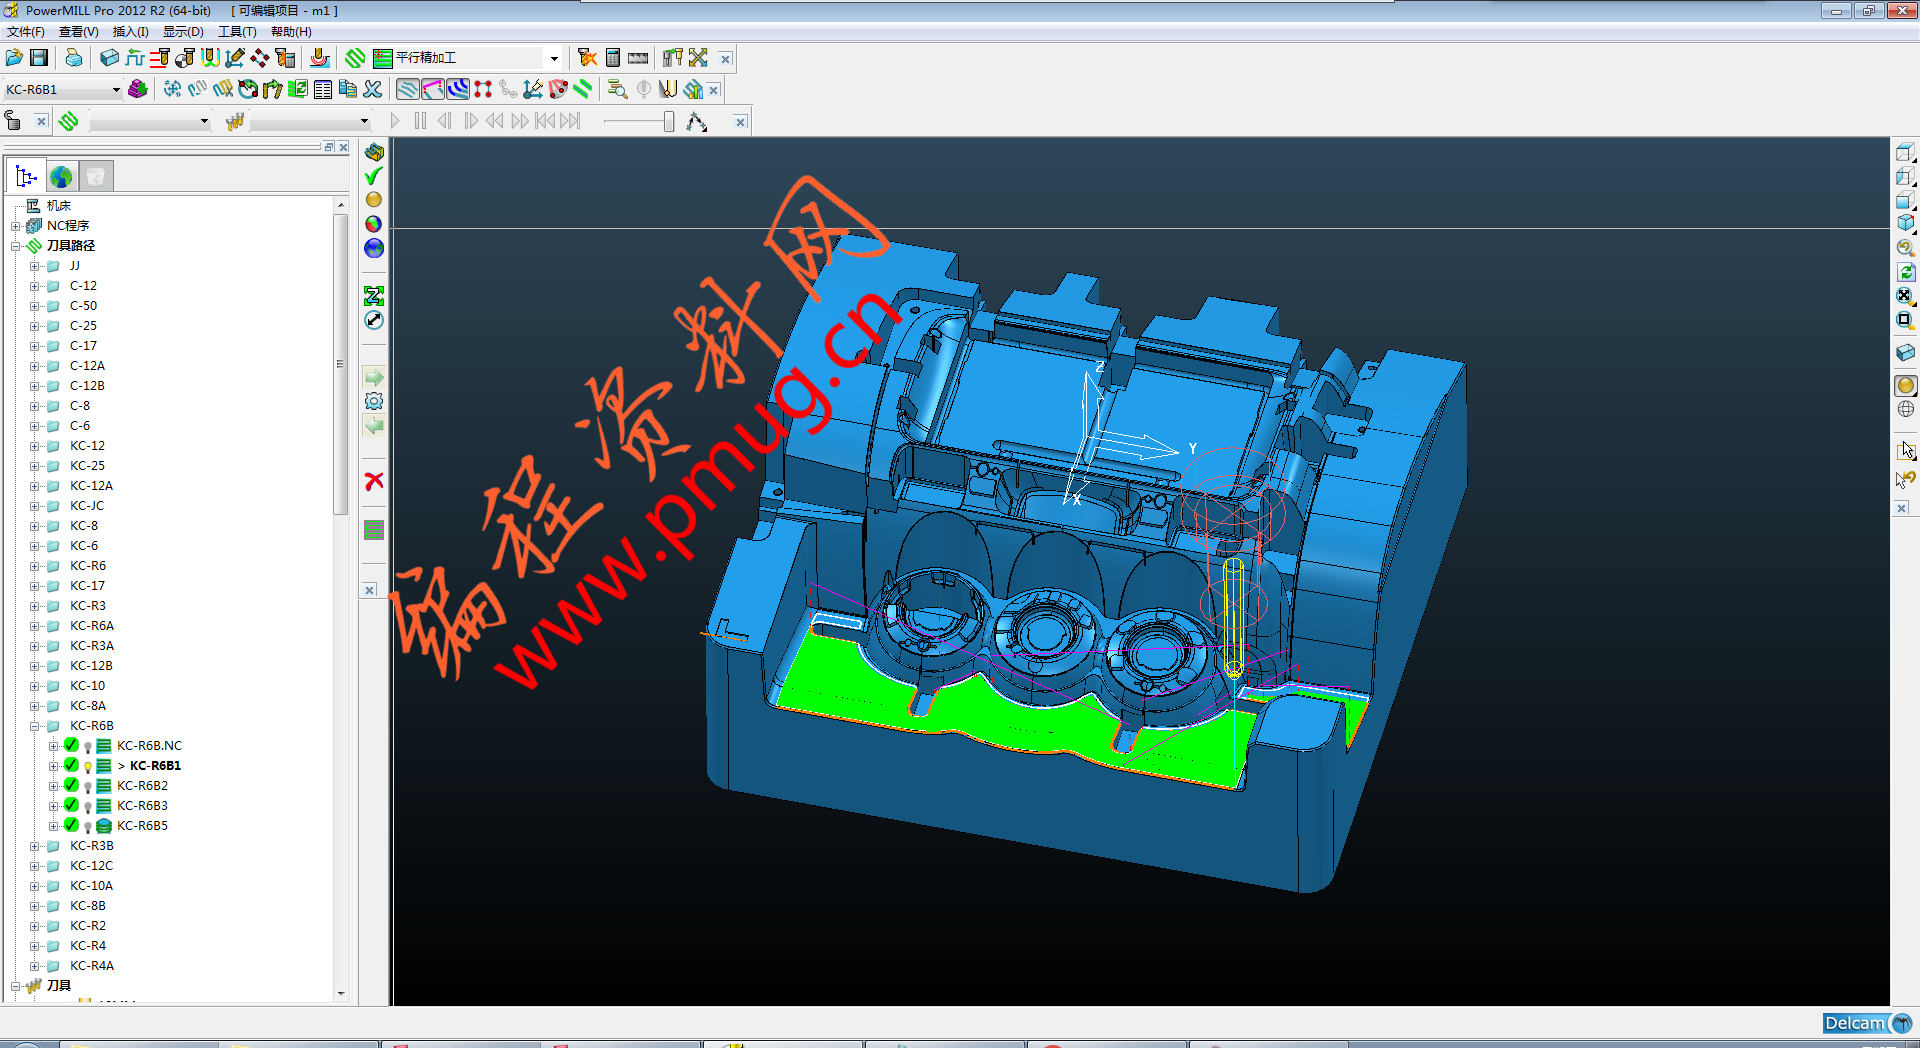Open the 文件(F) menu
The image size is (1920, 1048).
coord(26,32)
